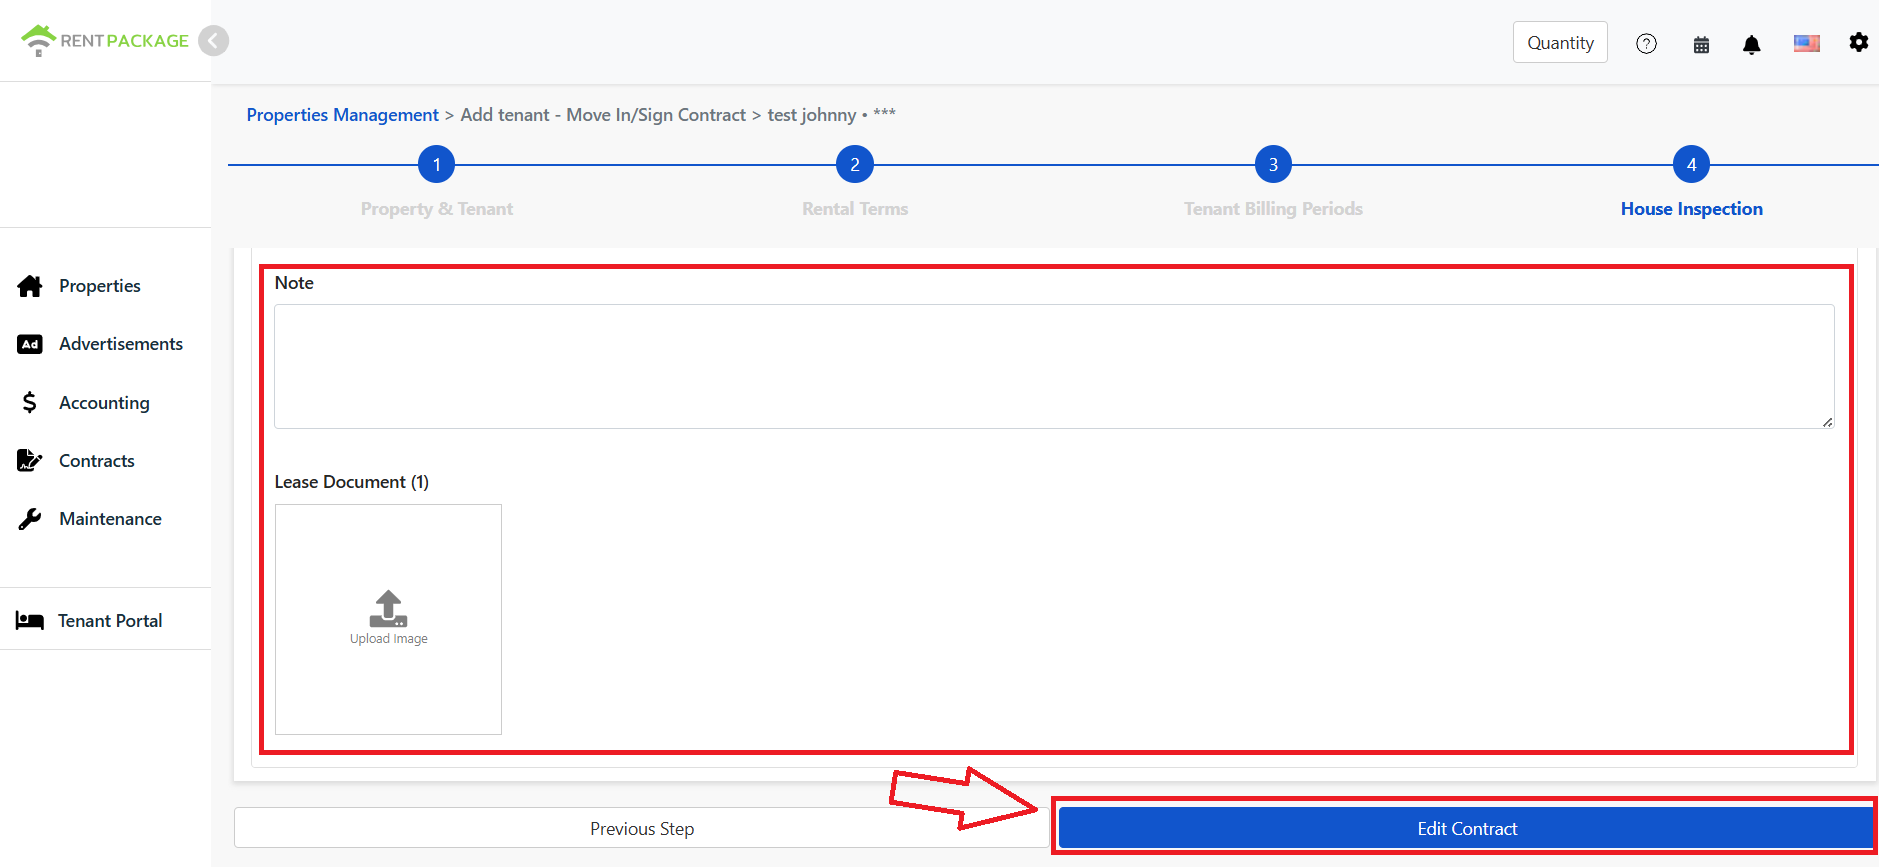Viewport: 1879px width, 867px height.
Task: Select the House Inspection step label
Action: point(1691,209)
